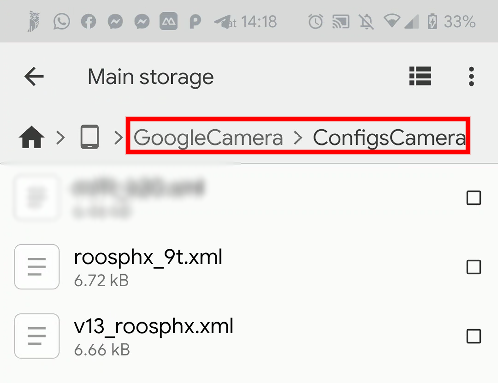Go to the home breadcrumb icon

tap(32, 137)
